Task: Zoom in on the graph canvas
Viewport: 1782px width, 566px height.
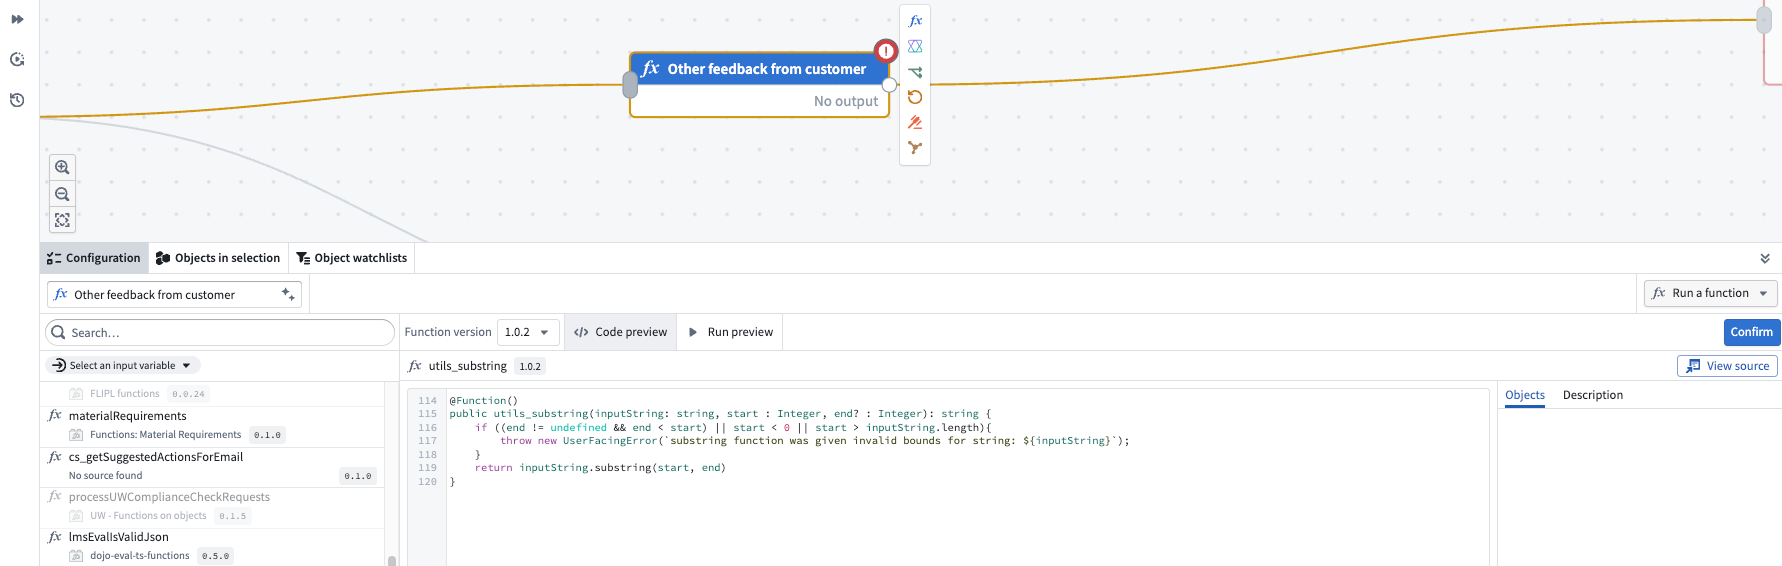Action: [62, 167]
